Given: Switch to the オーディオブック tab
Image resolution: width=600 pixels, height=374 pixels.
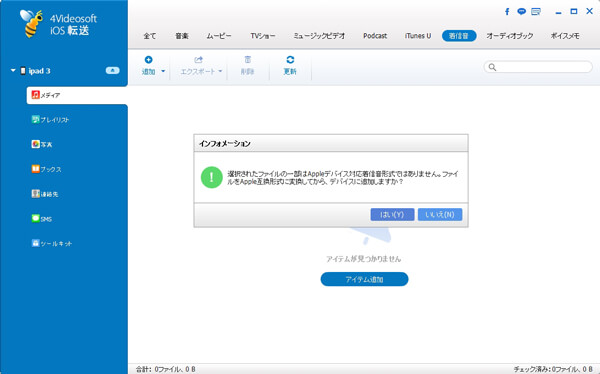Looking at the screenshot, I should click(510, 36).
